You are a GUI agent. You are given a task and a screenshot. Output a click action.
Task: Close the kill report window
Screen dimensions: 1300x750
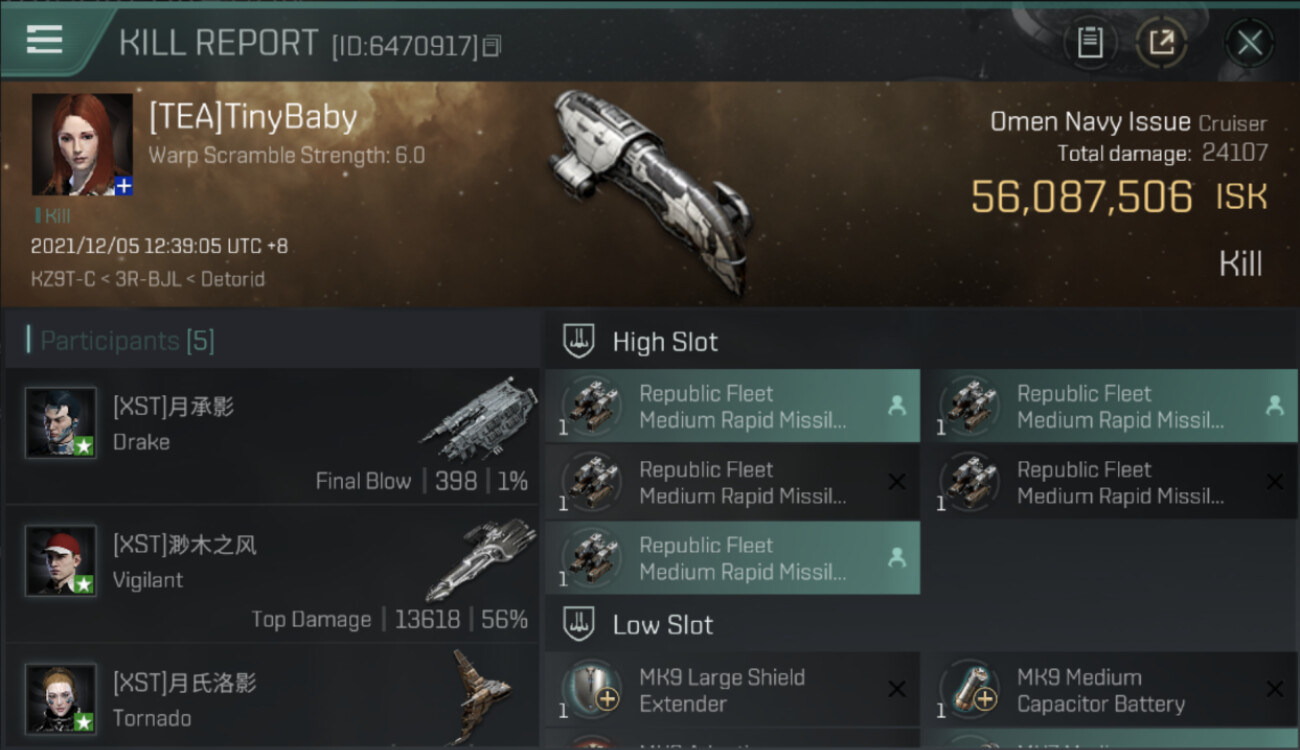pyautogui.click(x=1249, y=43)
